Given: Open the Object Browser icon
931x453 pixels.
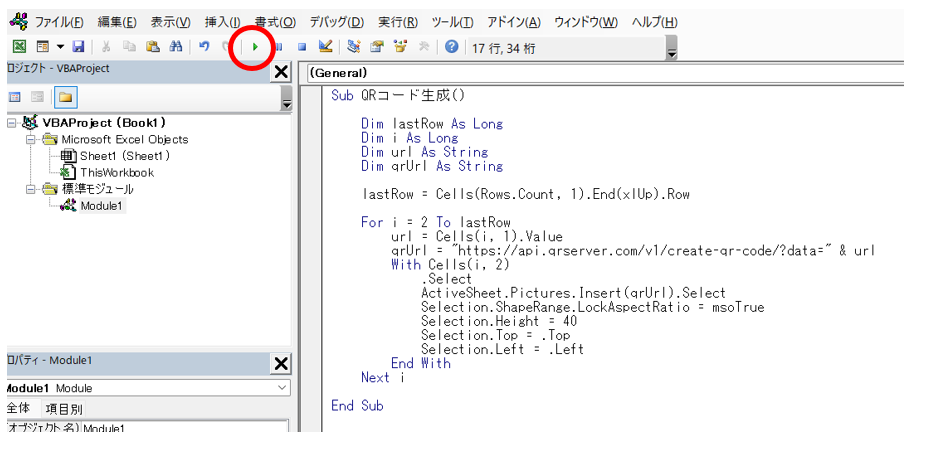Looking at the screenshot, I should click(x=400, y=47).
